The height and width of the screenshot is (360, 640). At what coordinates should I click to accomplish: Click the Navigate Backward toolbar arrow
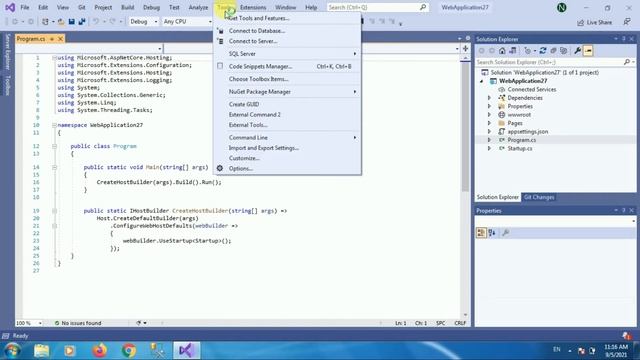[15, 22]
